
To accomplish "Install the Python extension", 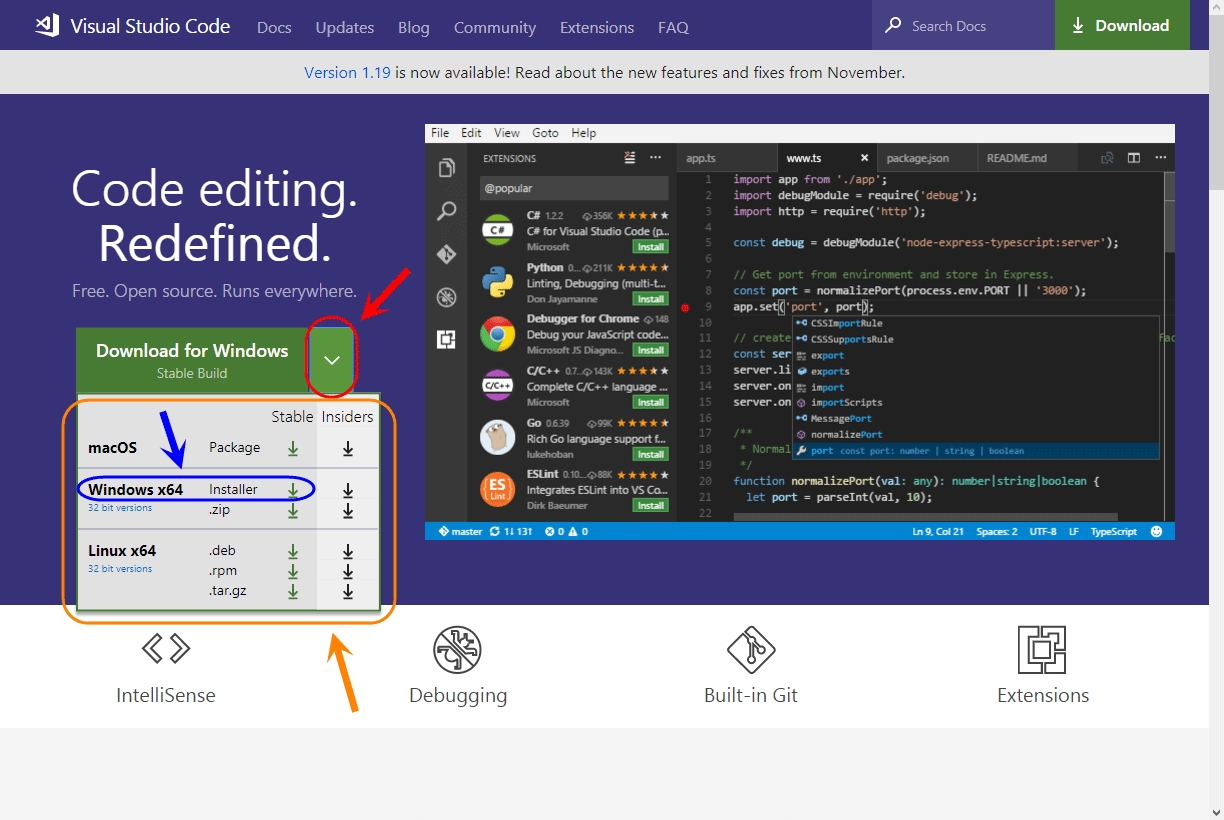I will (650, 299).
